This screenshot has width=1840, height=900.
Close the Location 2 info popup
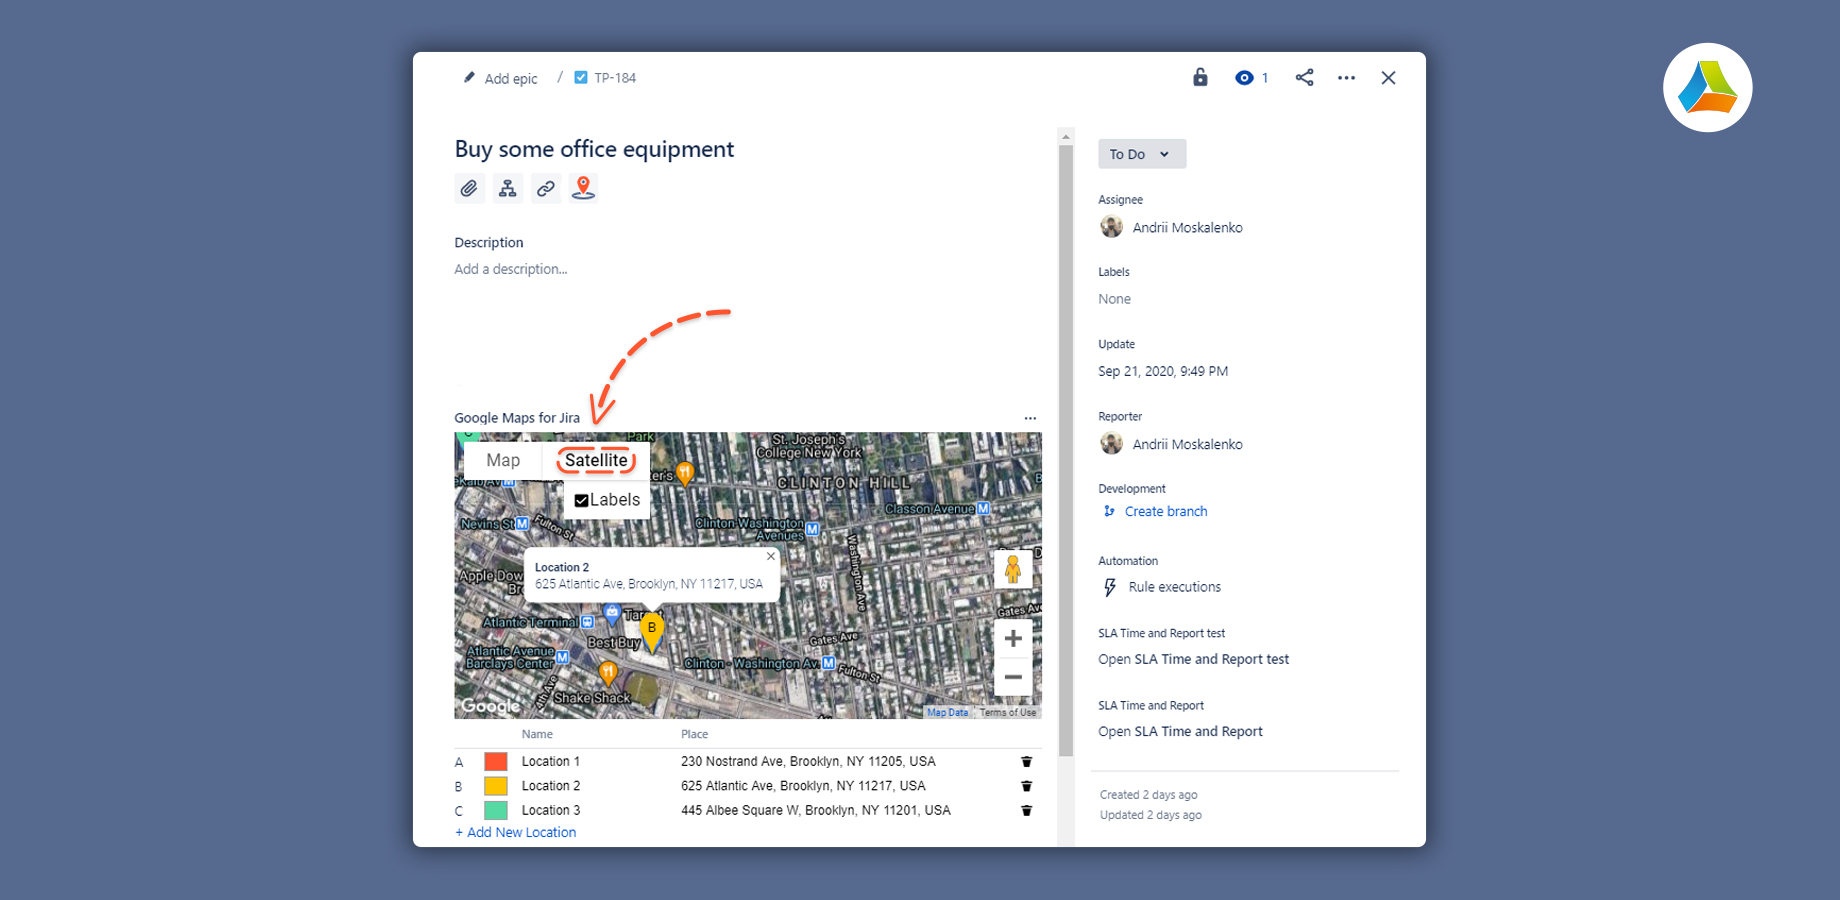[771, 556]
